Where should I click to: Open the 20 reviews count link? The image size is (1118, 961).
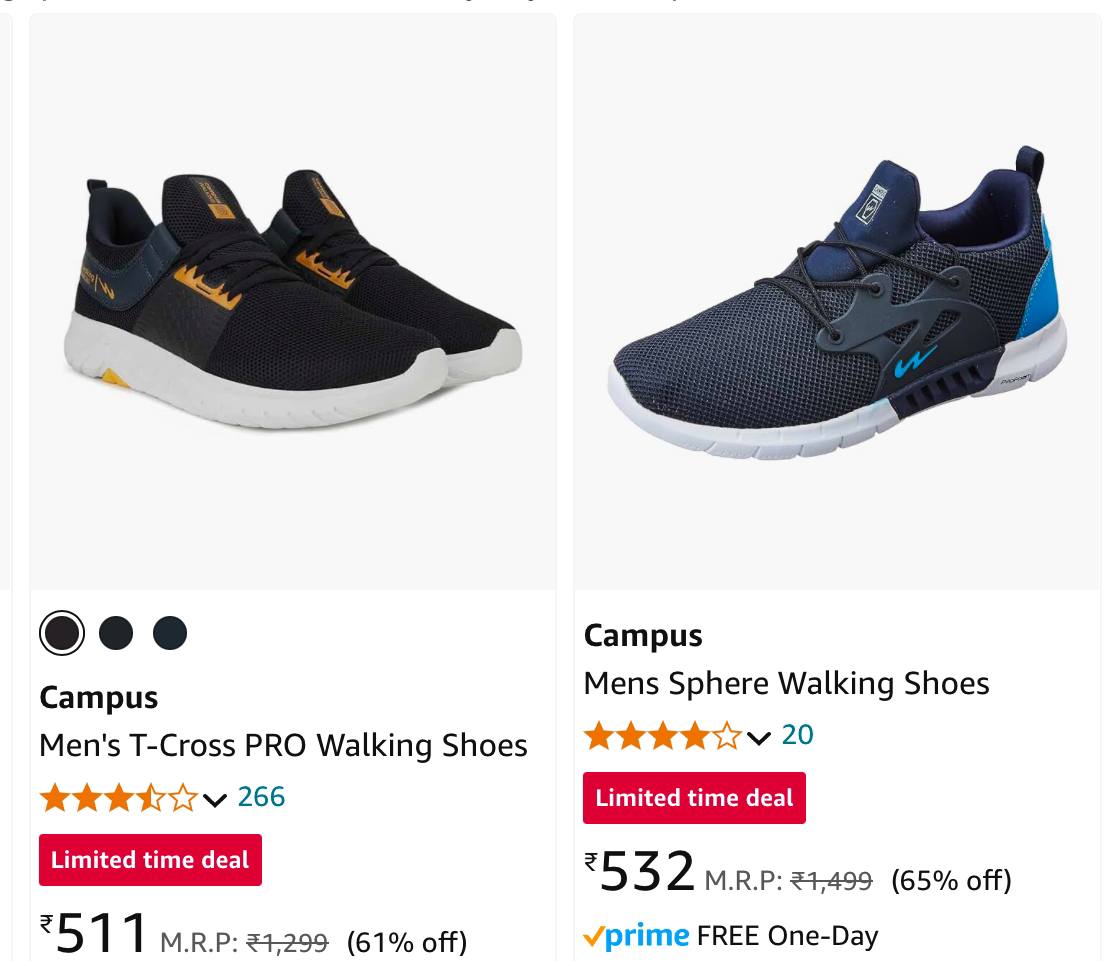click(797, 735)
